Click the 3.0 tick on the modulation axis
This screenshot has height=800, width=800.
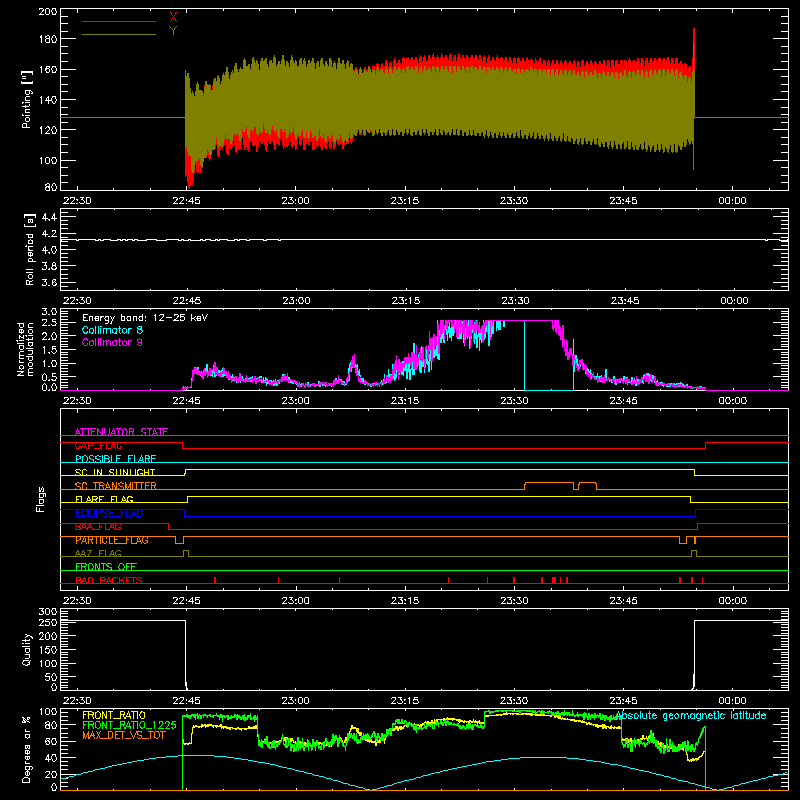(49, 312)
